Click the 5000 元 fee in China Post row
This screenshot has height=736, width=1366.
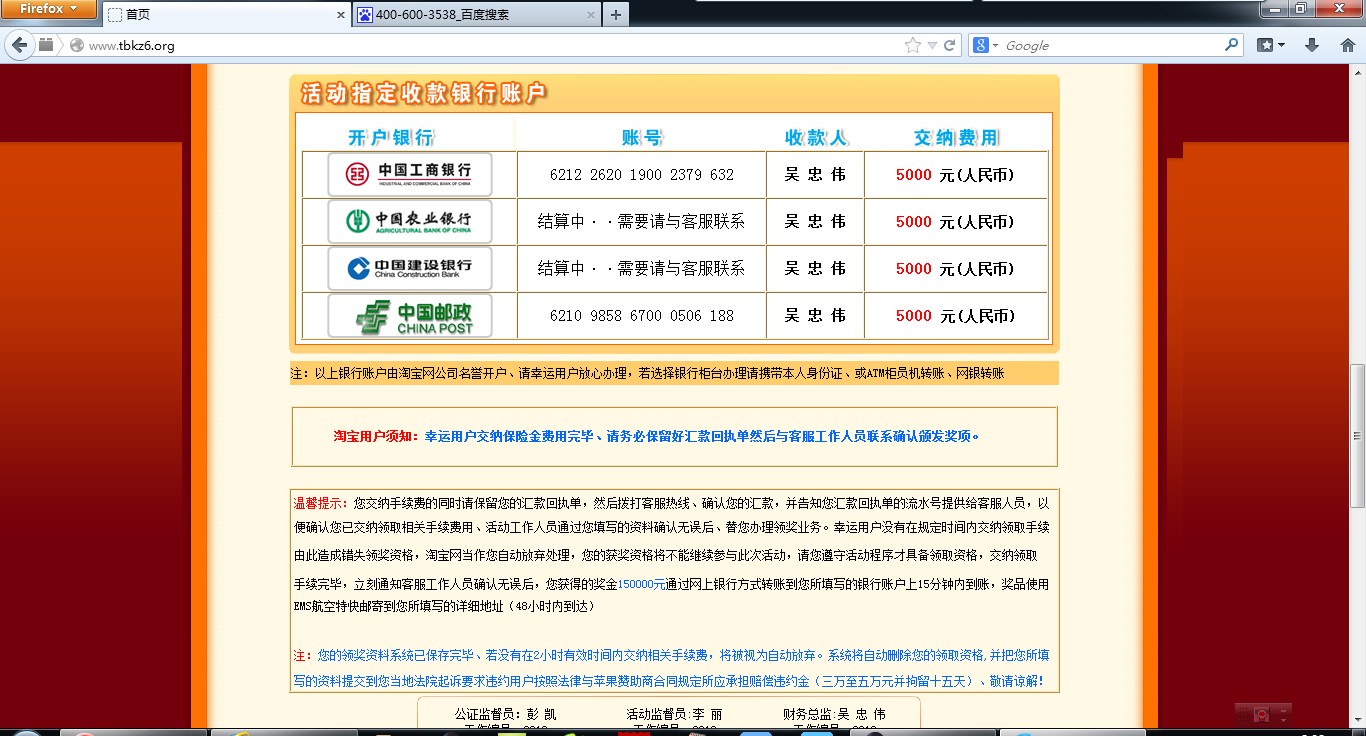pyautogui.click(x=955, y=316)
